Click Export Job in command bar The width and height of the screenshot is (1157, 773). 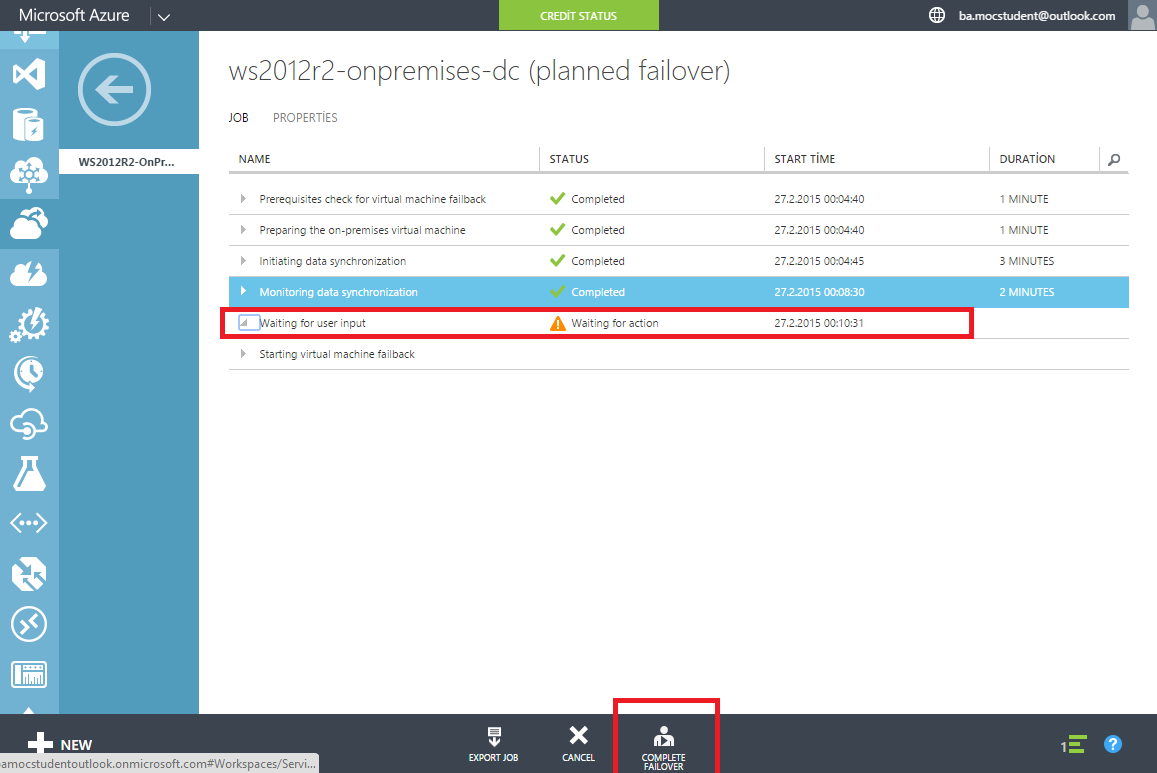[494, 743]
